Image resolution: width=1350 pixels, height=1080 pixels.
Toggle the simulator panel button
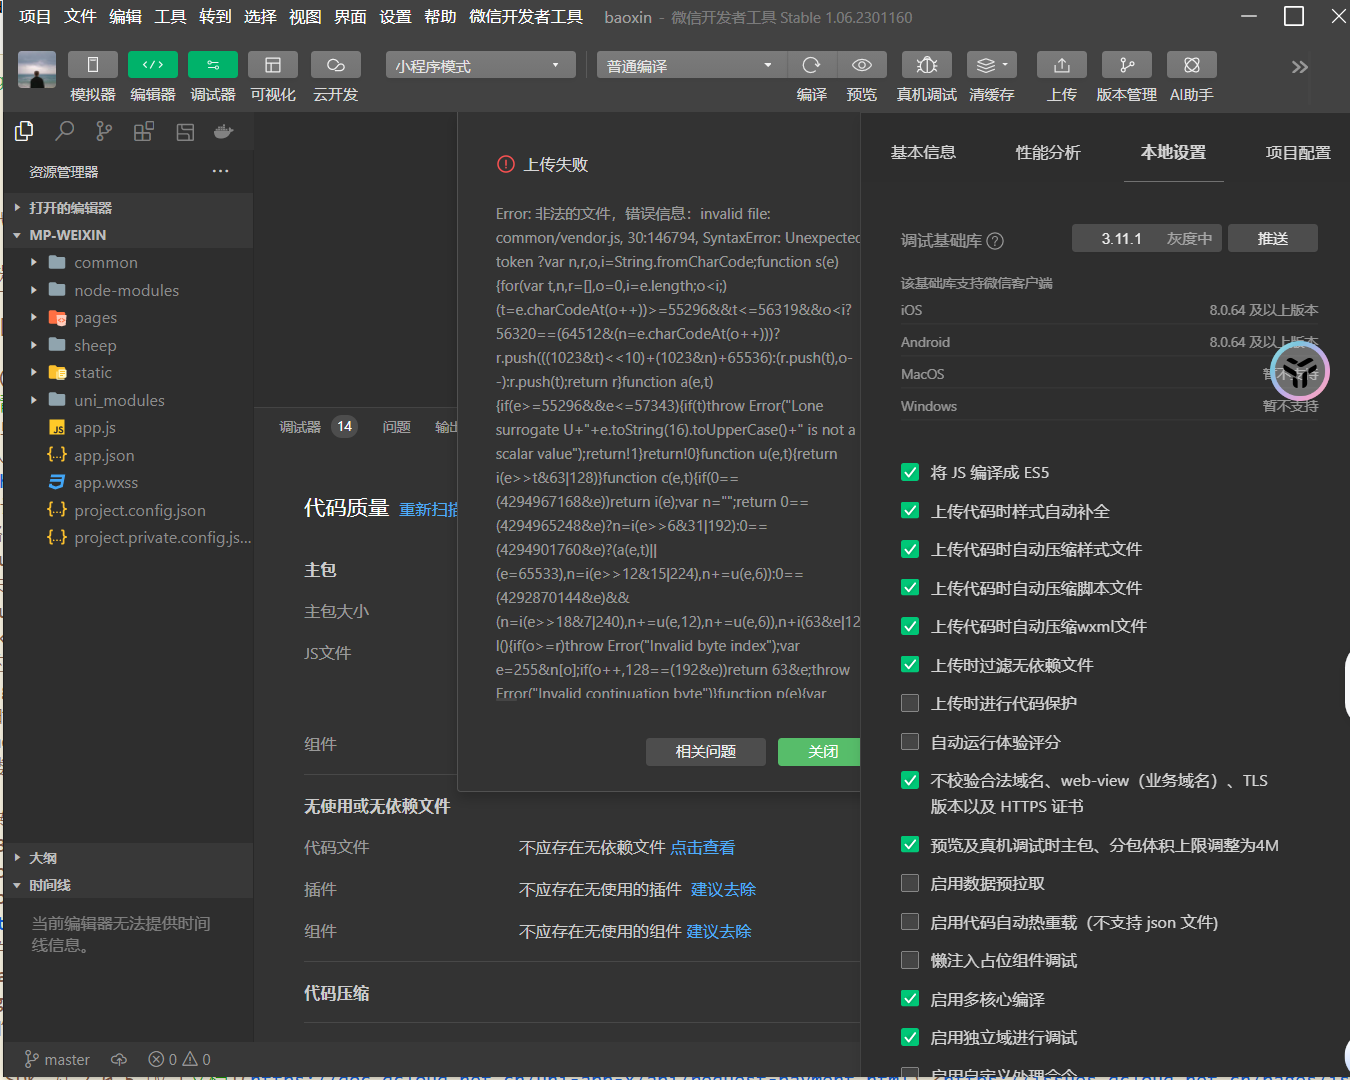coord(93,65)
